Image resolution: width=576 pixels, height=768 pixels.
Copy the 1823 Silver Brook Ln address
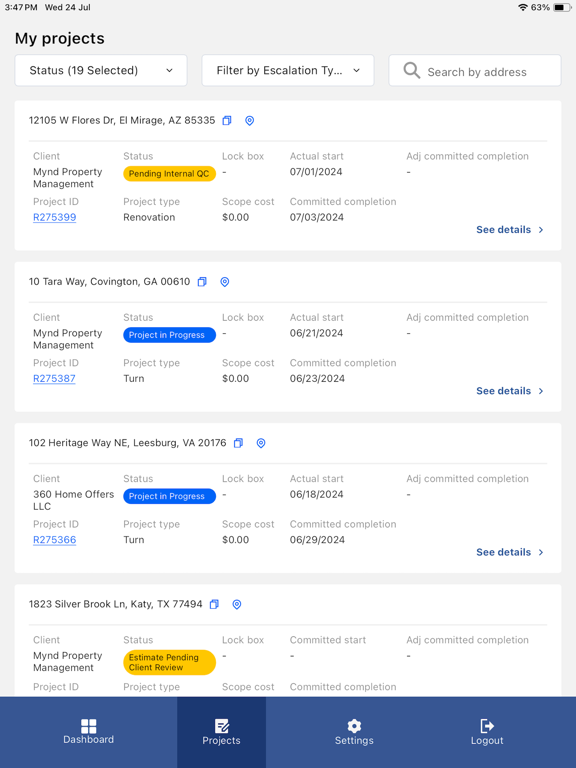[214, 604]
